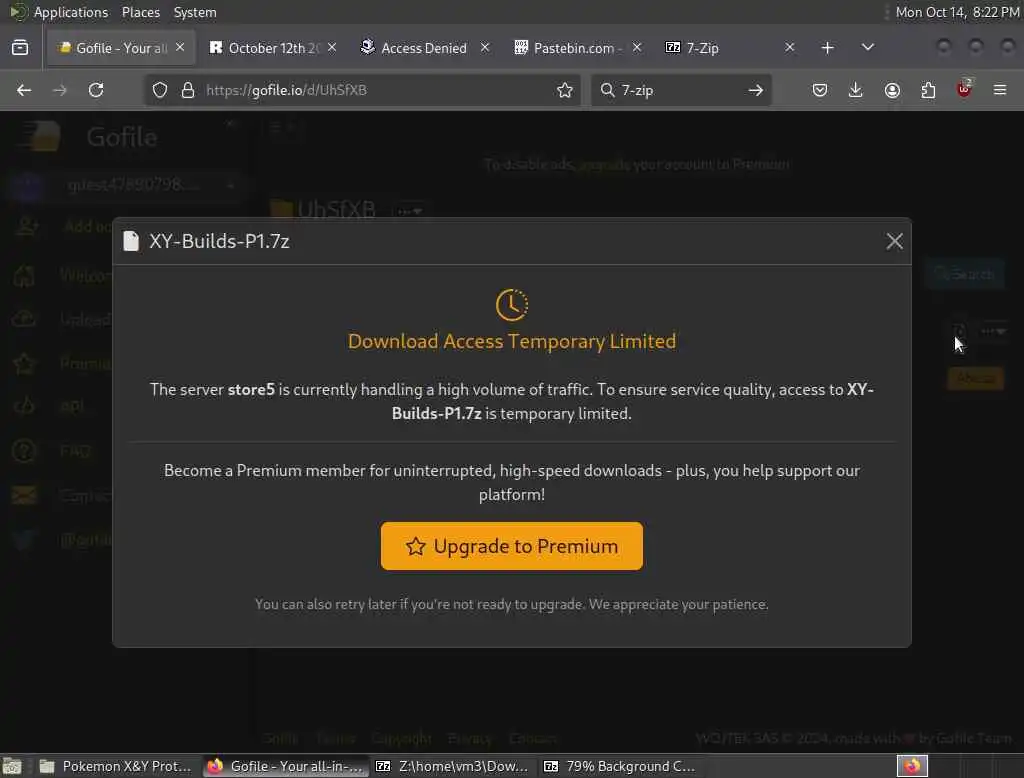Open the tracking protection shield icon
Viewport: 1024px width, 778px height.
click(160, 90)
